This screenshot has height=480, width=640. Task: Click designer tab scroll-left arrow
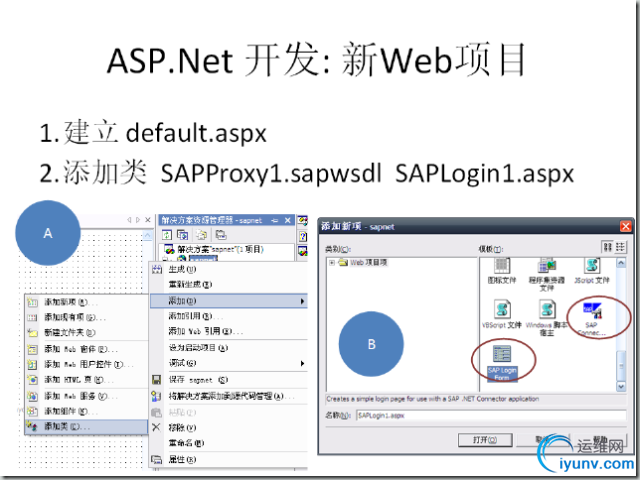point(129,220)
